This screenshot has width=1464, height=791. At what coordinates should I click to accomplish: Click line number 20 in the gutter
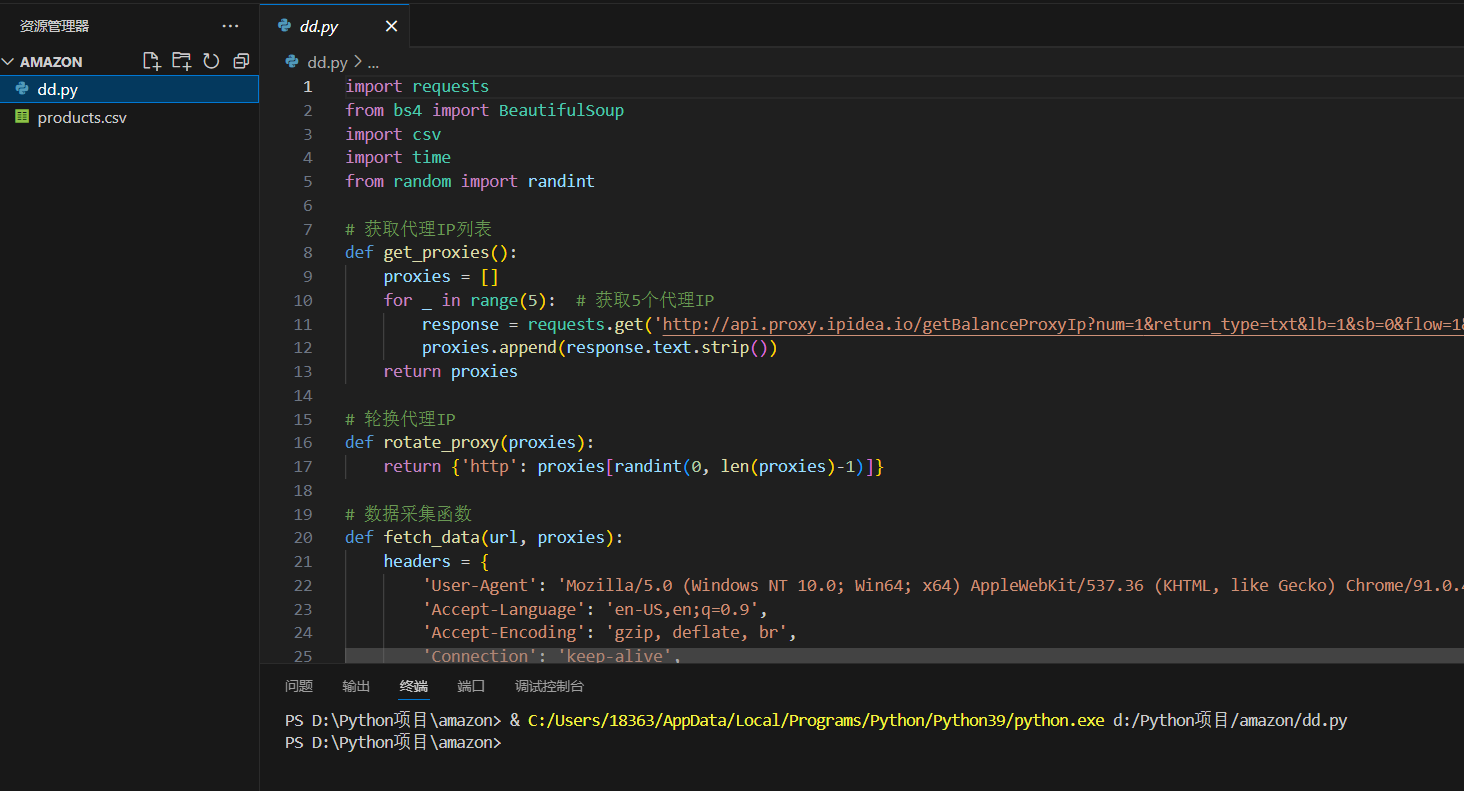(303, 538)
